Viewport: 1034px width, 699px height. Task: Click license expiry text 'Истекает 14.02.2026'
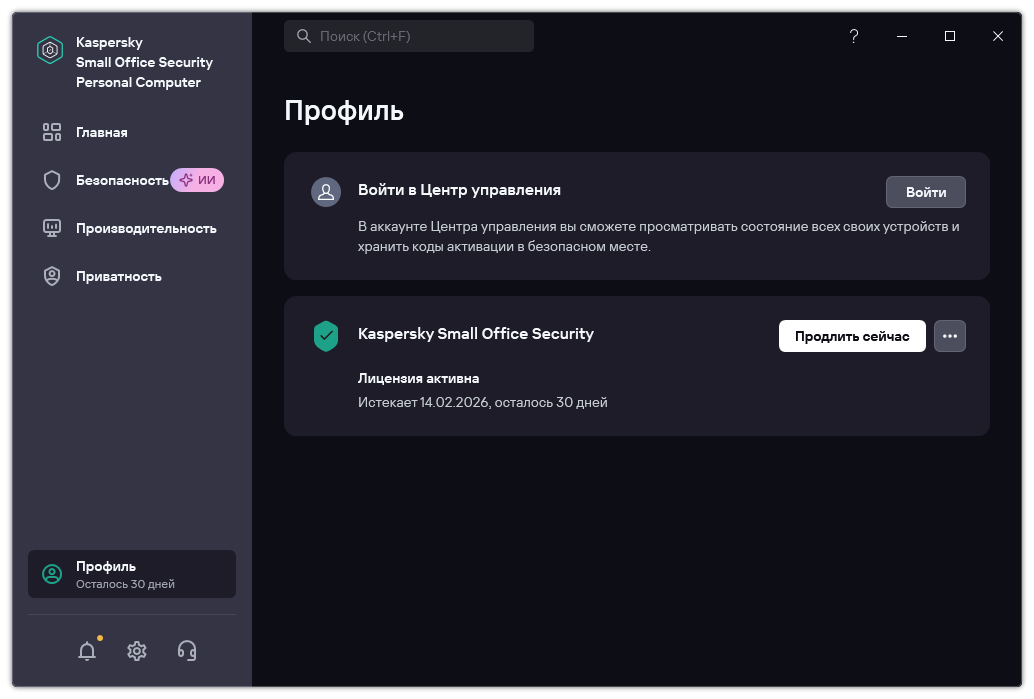tap(423, 402)
